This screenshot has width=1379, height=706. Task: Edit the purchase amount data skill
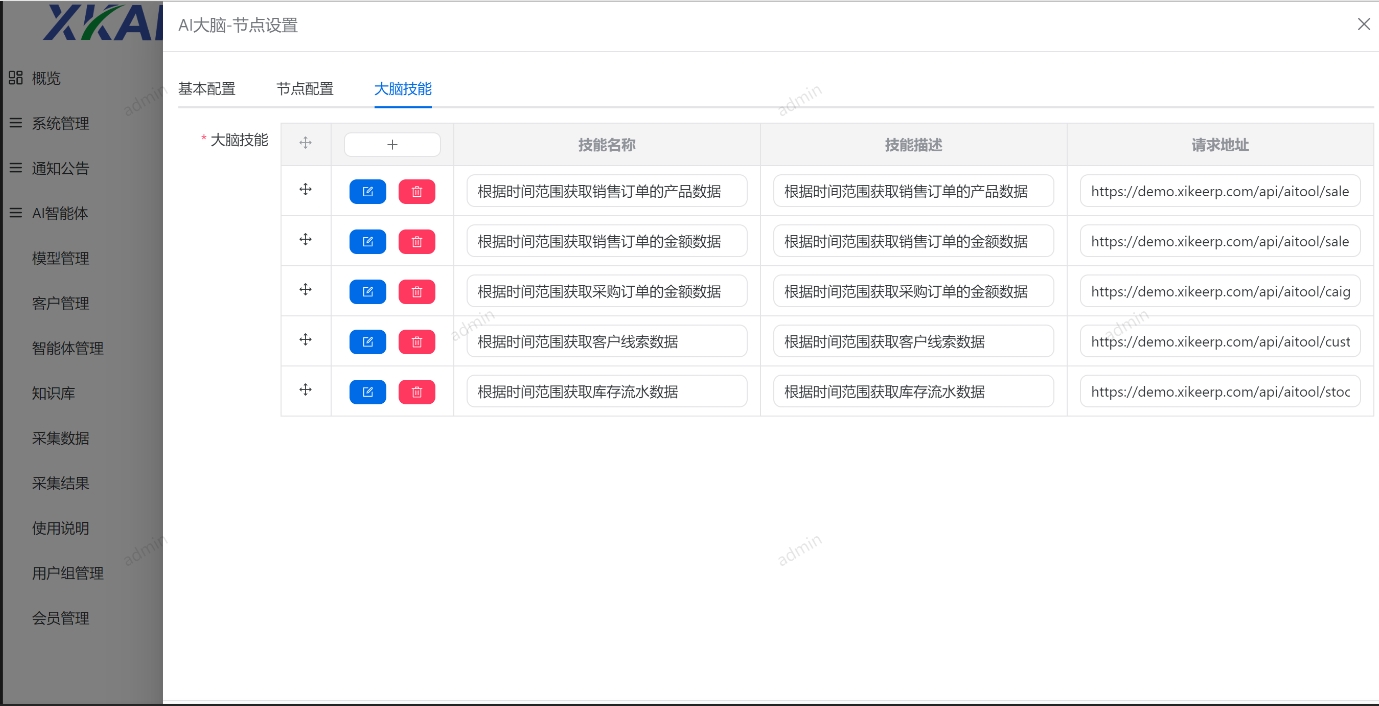point(367,291)
